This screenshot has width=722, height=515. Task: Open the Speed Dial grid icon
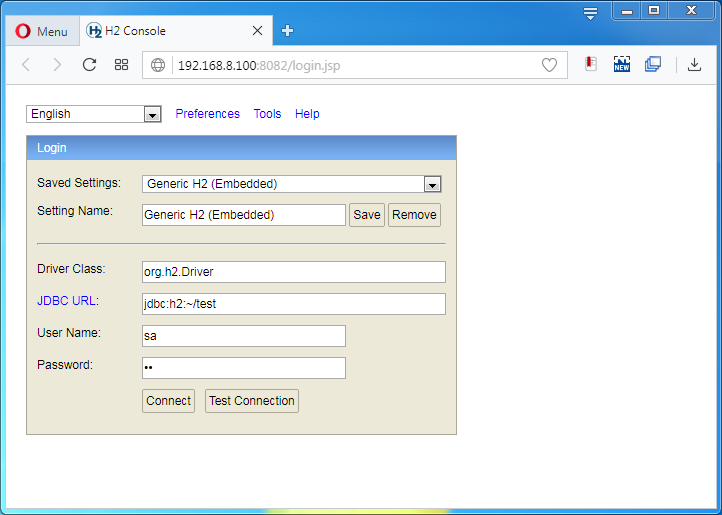click(x=121, y=65)
